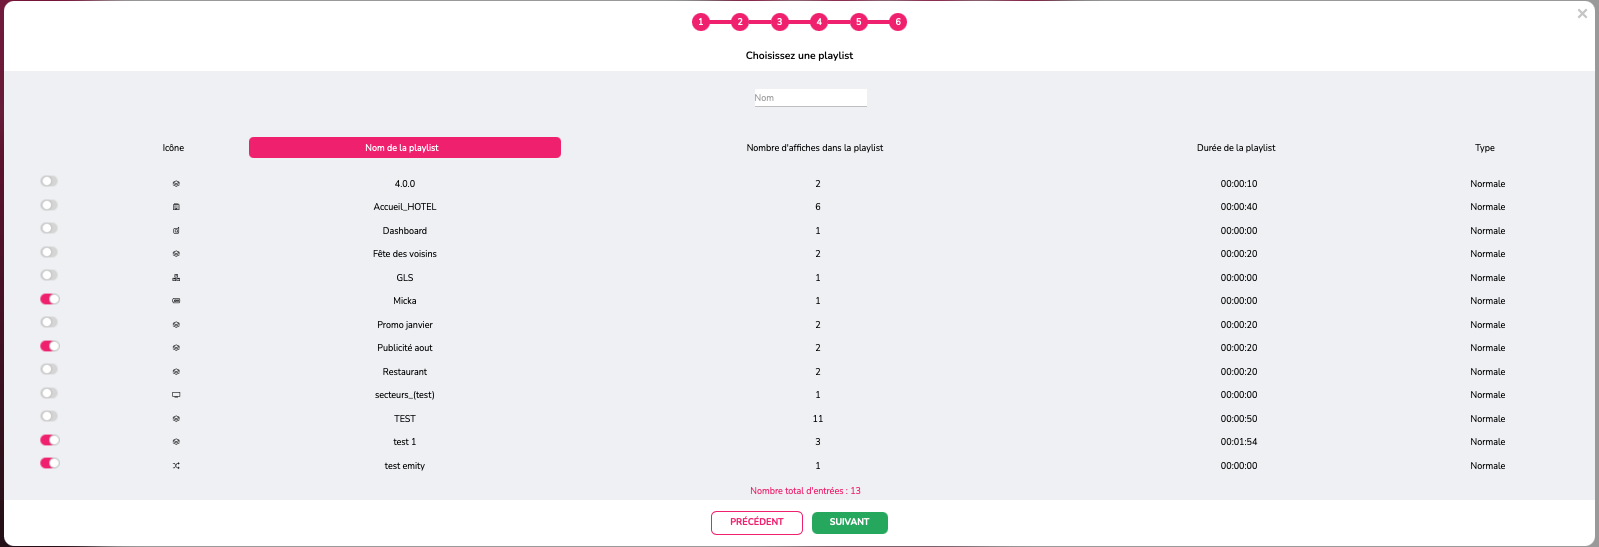1599x547 pixels.
Task: Click the GLS playlist network icon
Action: coord(176,278)
